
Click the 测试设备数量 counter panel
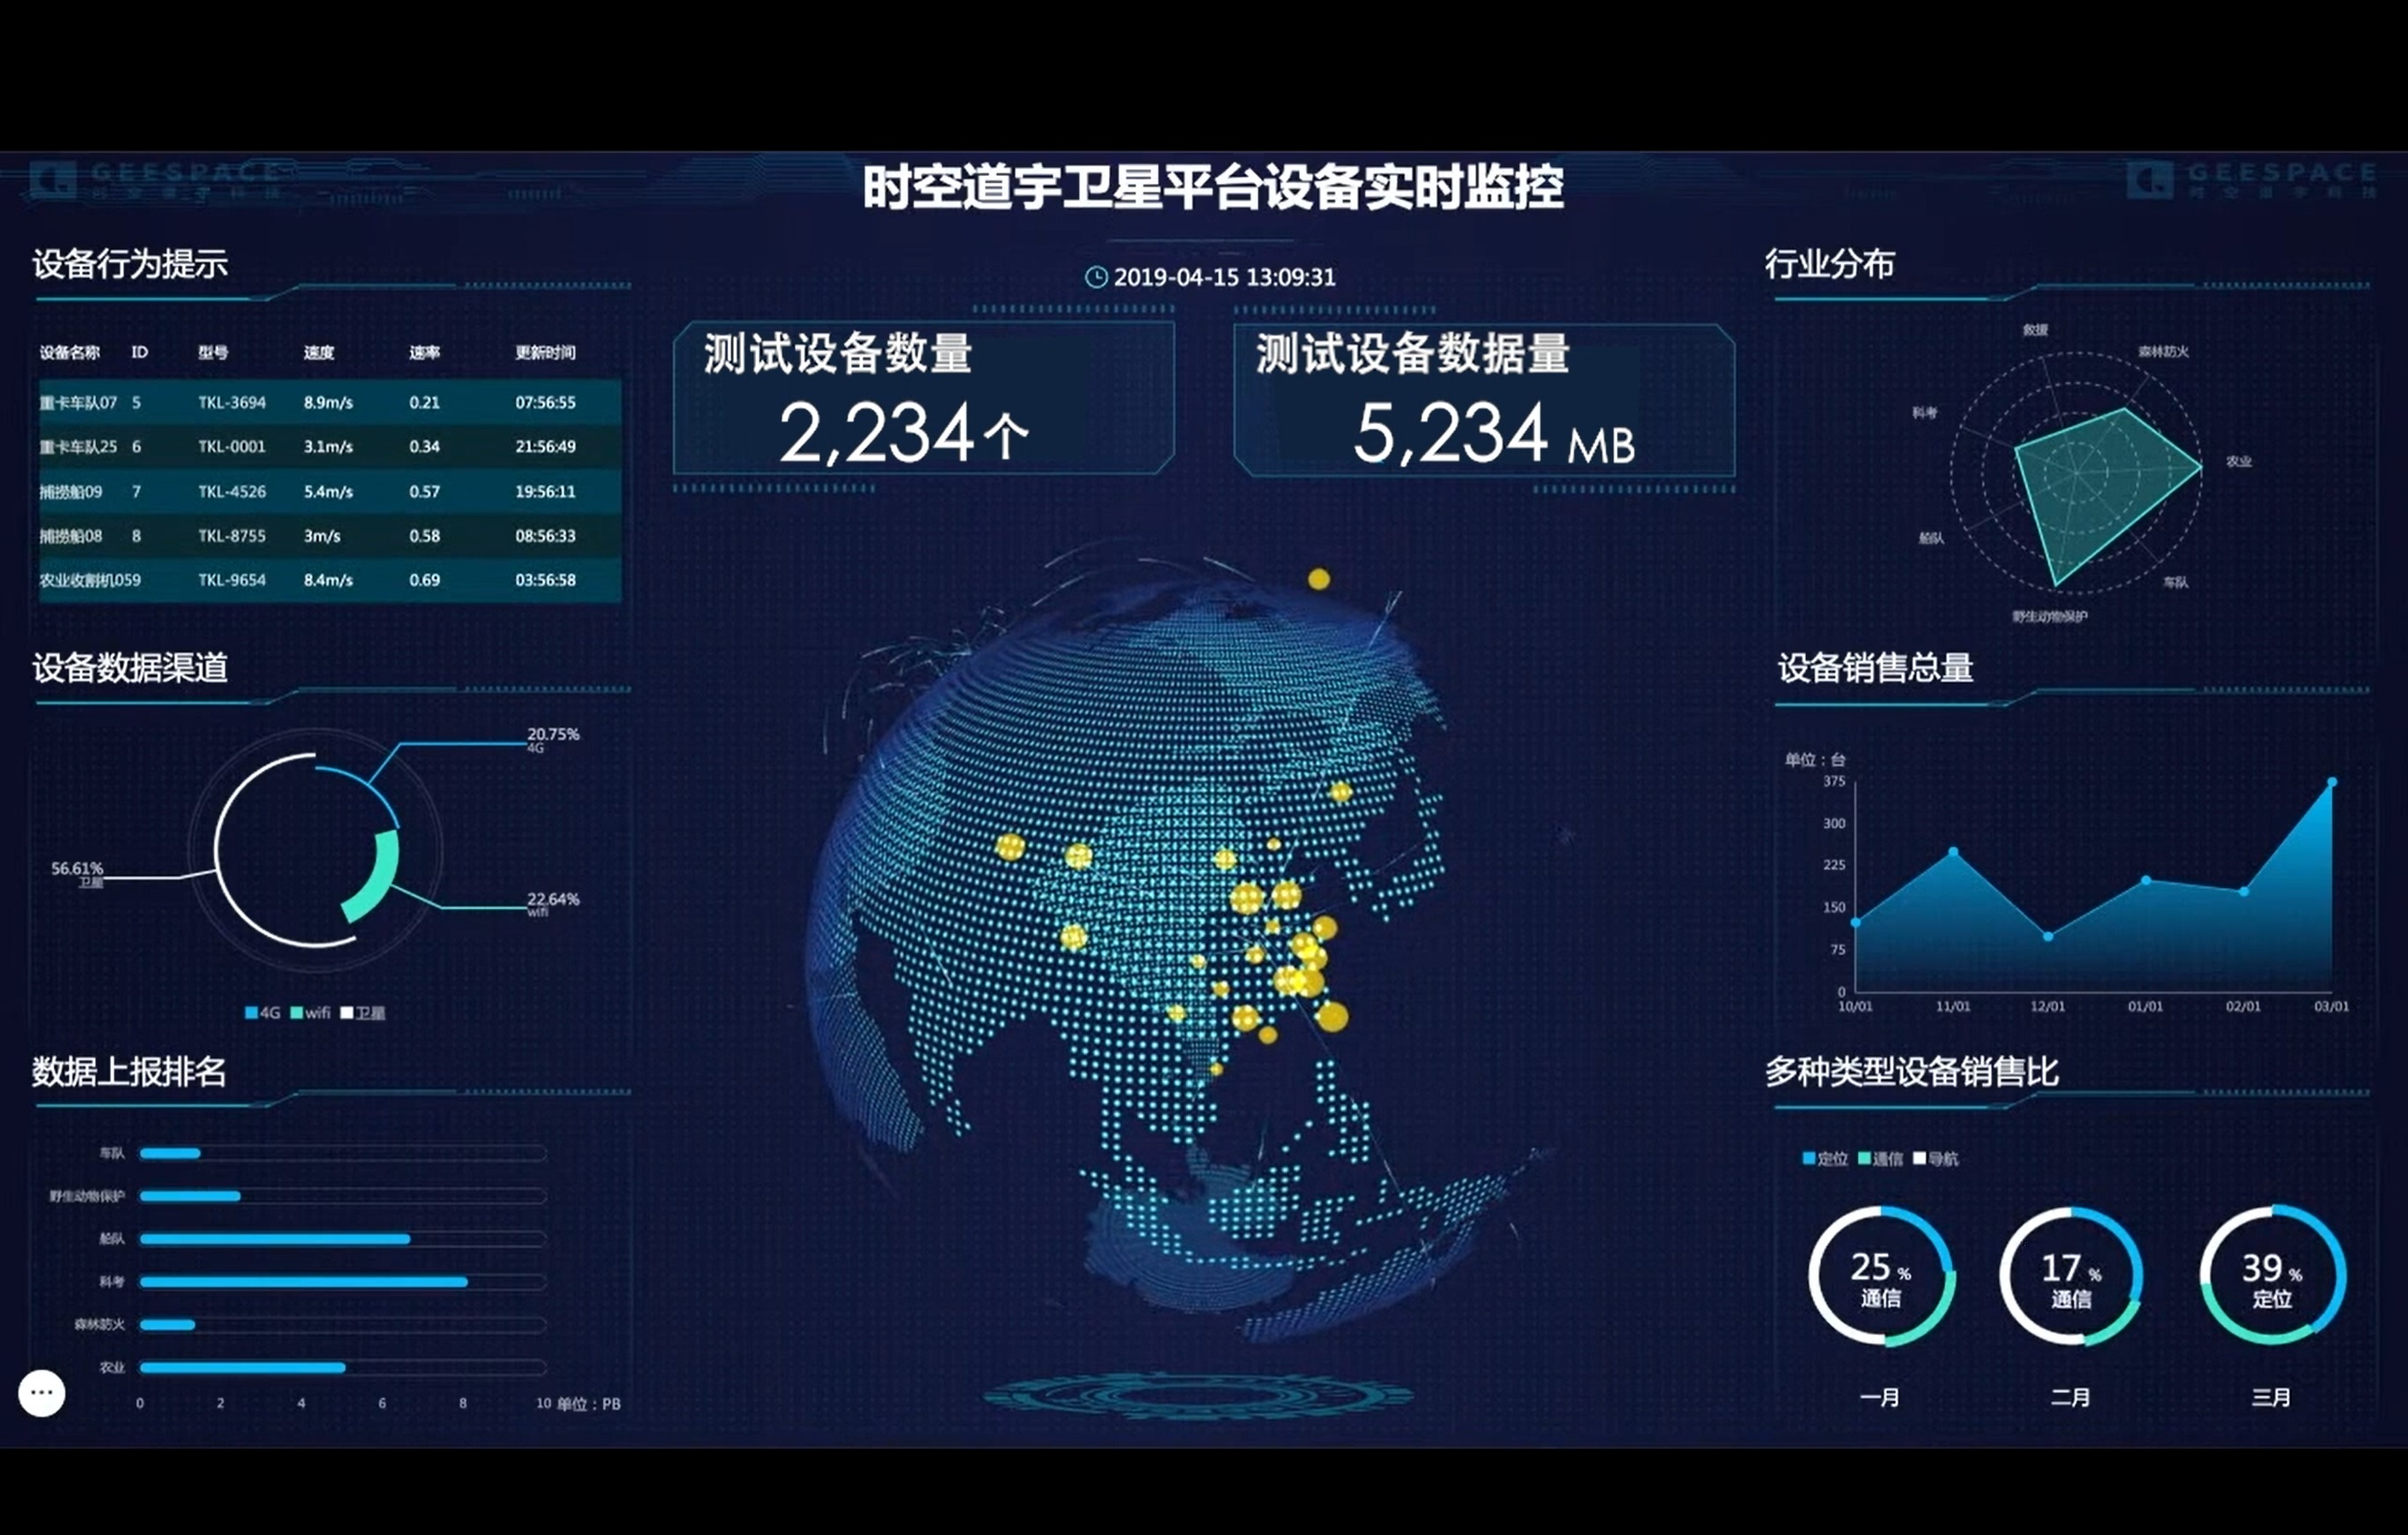pos(923,399)
